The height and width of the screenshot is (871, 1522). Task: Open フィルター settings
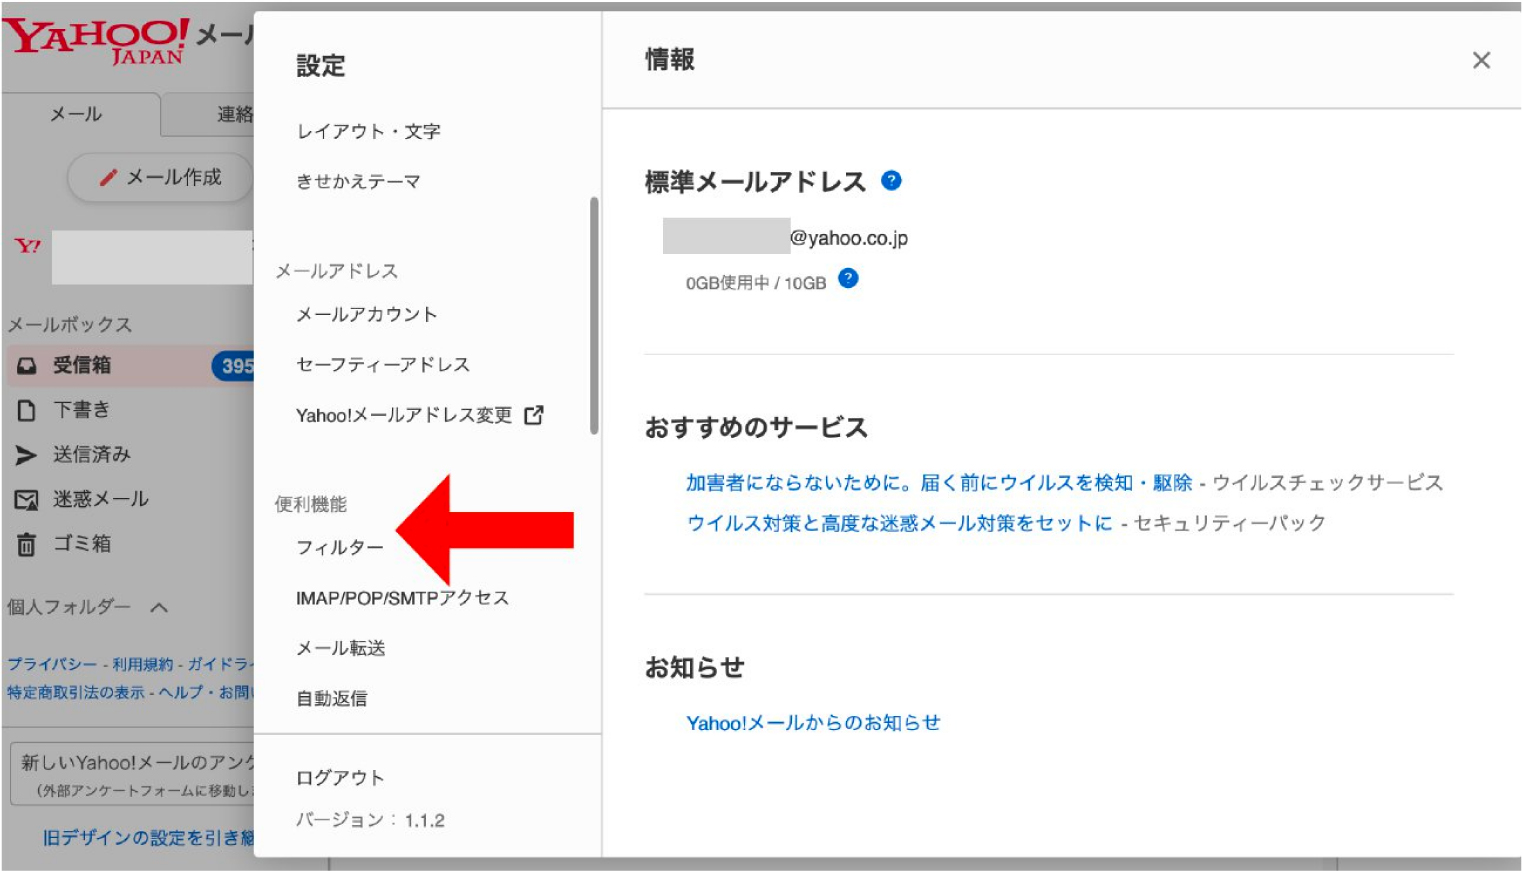[339, 547]
